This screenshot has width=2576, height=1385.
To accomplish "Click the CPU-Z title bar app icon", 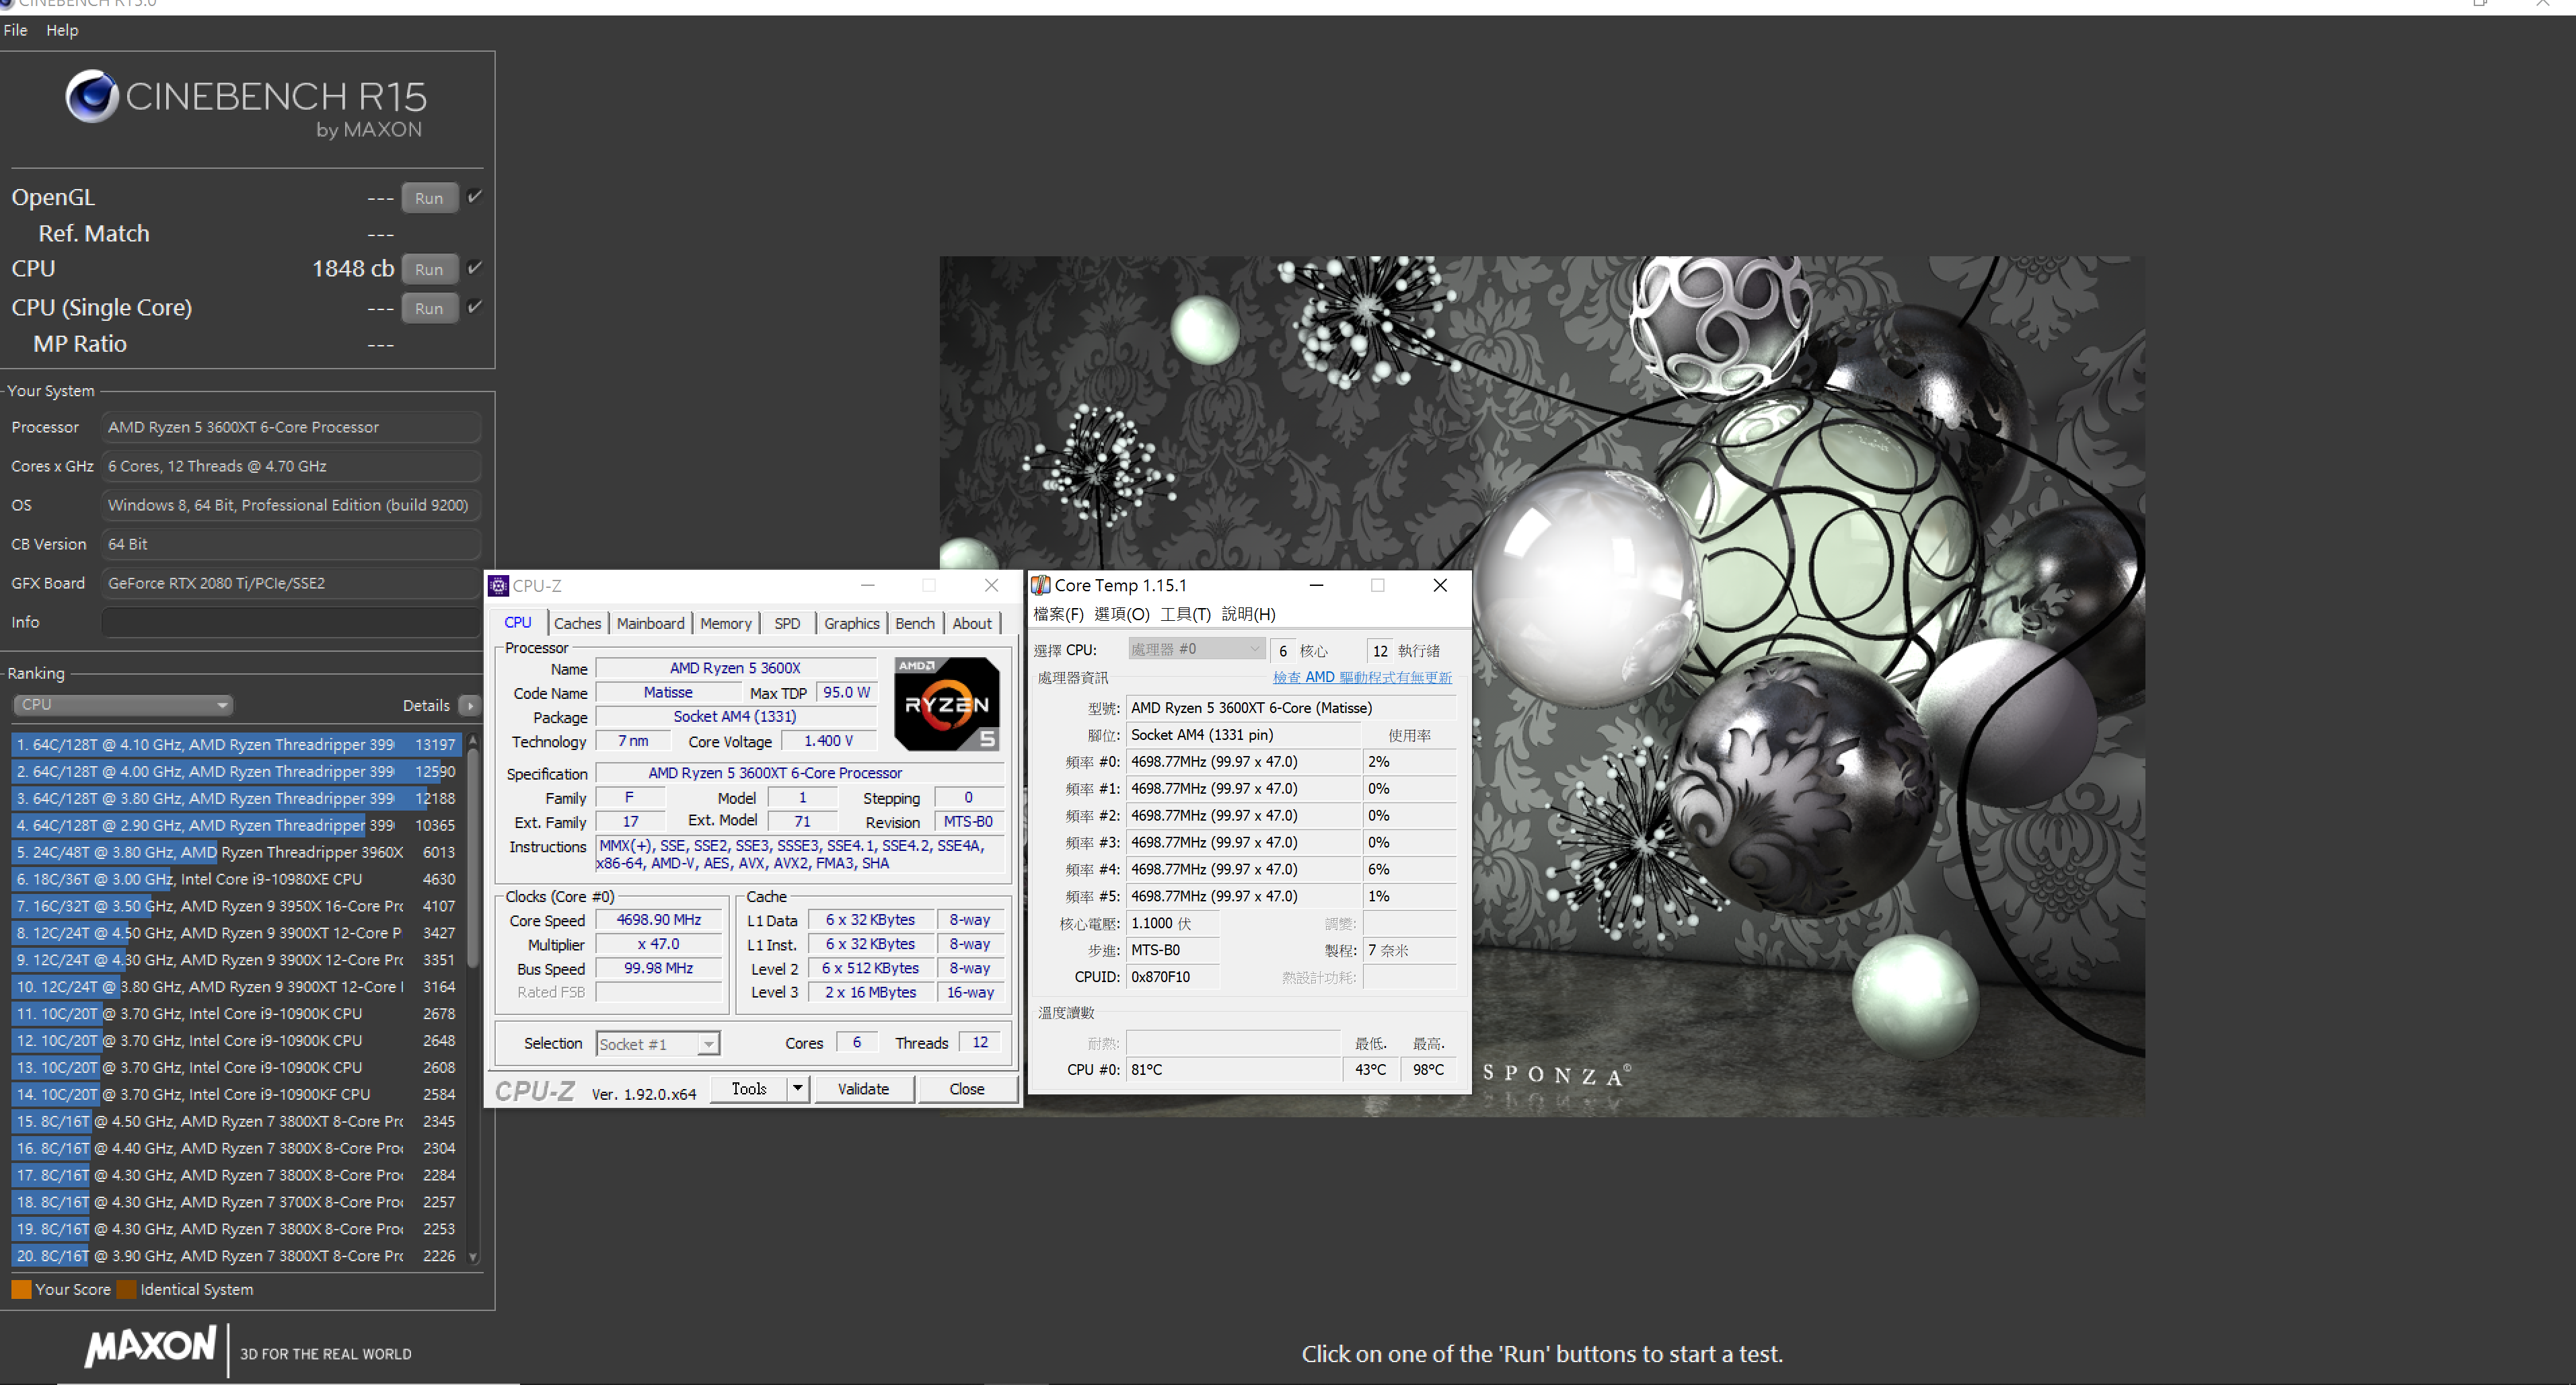I will [498, 586].
